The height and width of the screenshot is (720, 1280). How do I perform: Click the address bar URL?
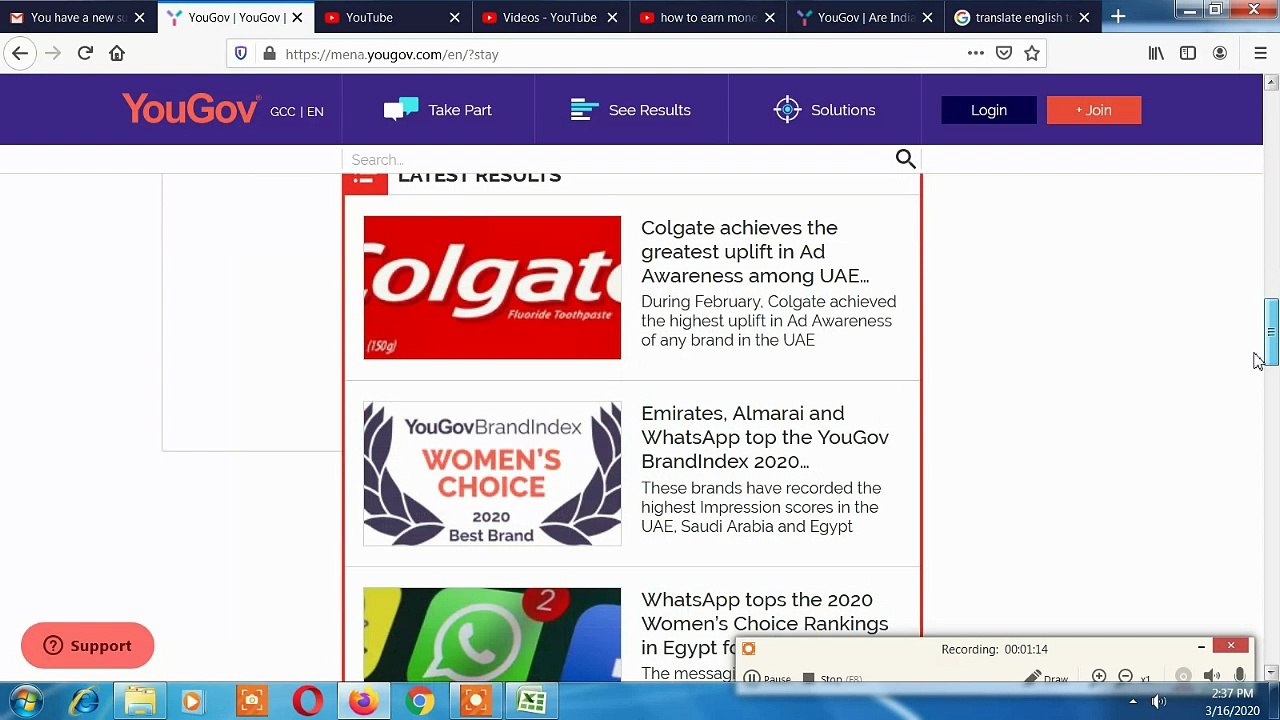pyautogui.click(x=392, y=54)
